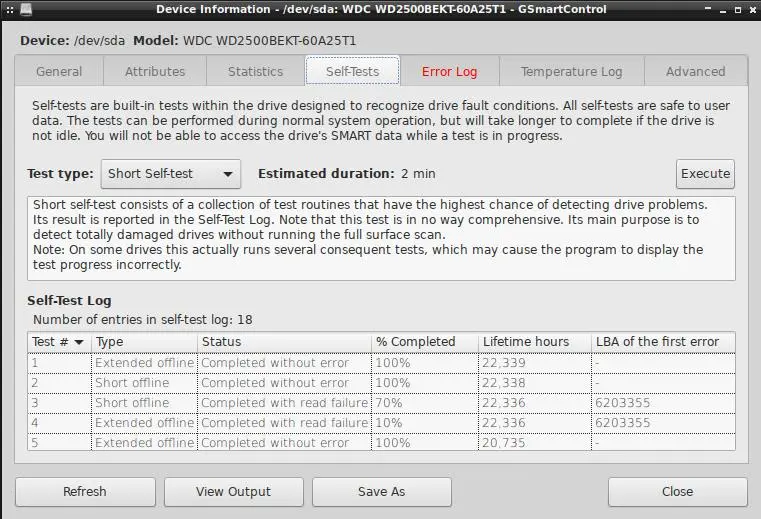Image resolution: width=761 pixels, height=519 pixels.
Task: Open the Statistics tab
Action: (x=255, y=71)
